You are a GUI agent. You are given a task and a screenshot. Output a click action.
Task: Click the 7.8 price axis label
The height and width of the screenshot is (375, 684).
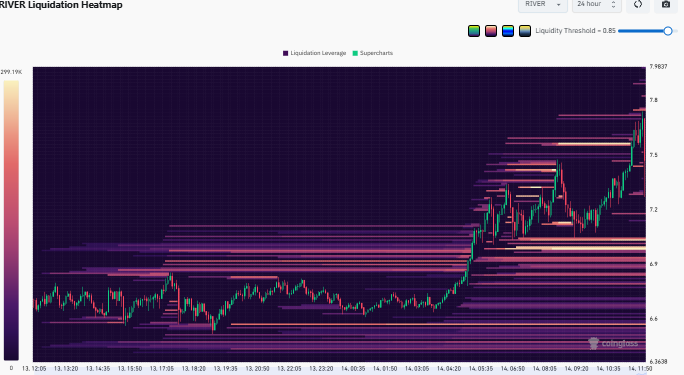[653, 100]
